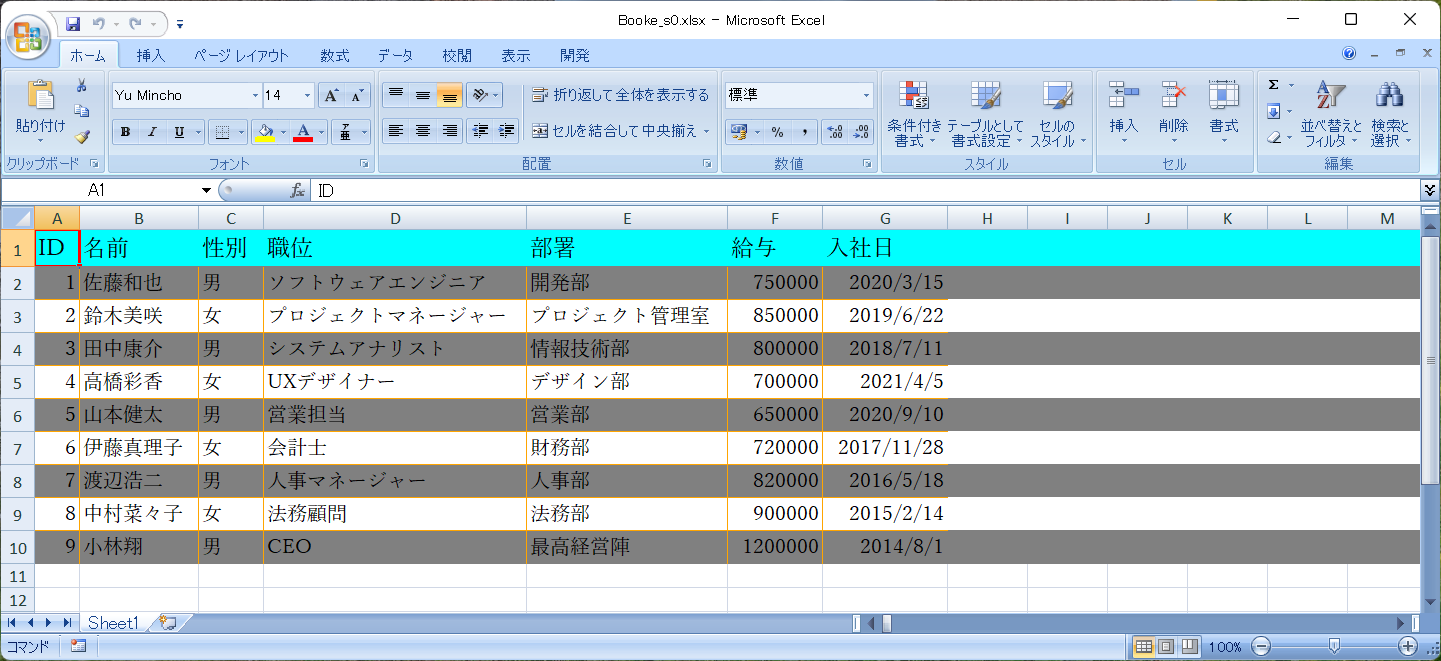Apply cell borders with the border icon

222,132
